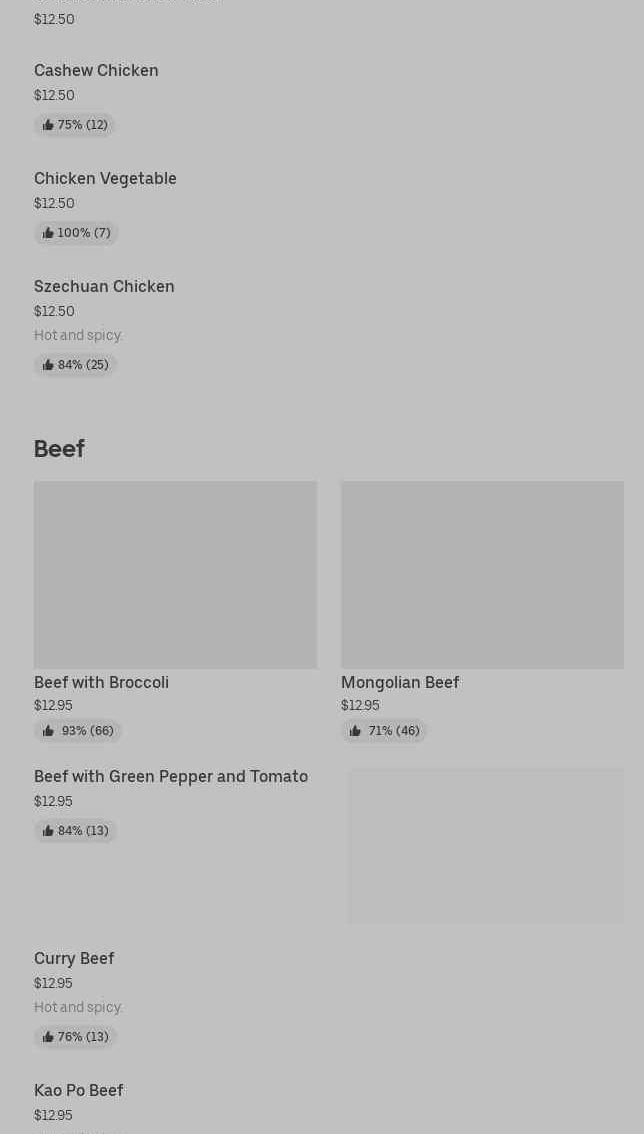Click the 84% (25) rating badge
This screenshot has width=644, height=1134.
pos(76,365)
